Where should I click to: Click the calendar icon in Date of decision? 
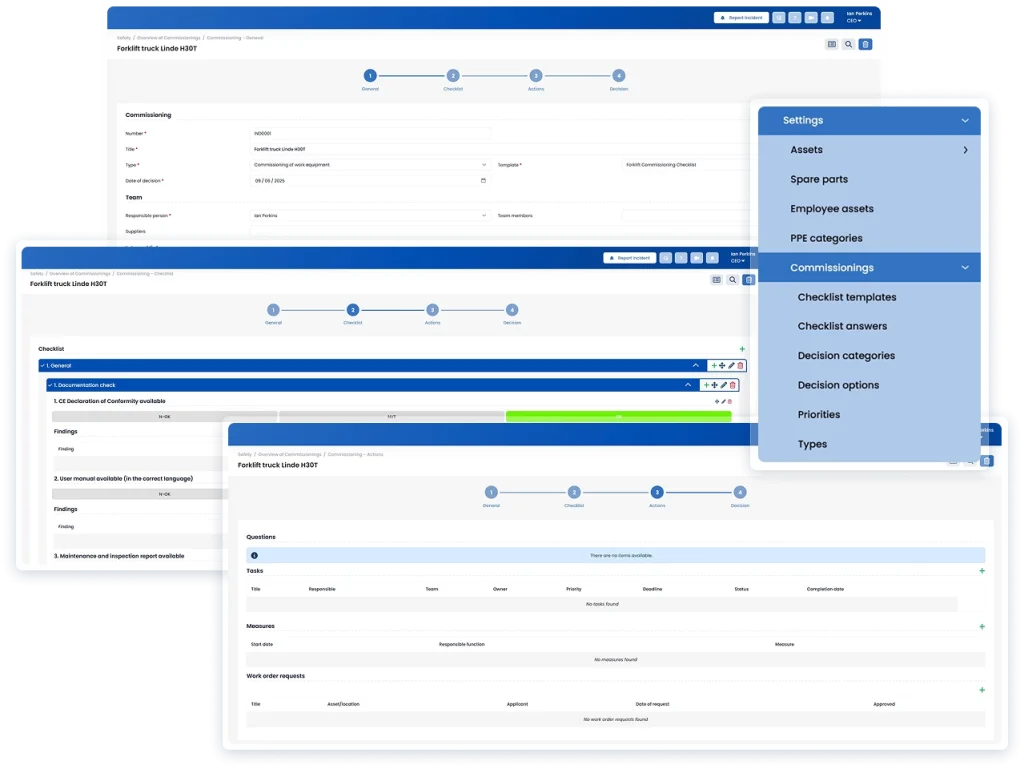point(484,181)
